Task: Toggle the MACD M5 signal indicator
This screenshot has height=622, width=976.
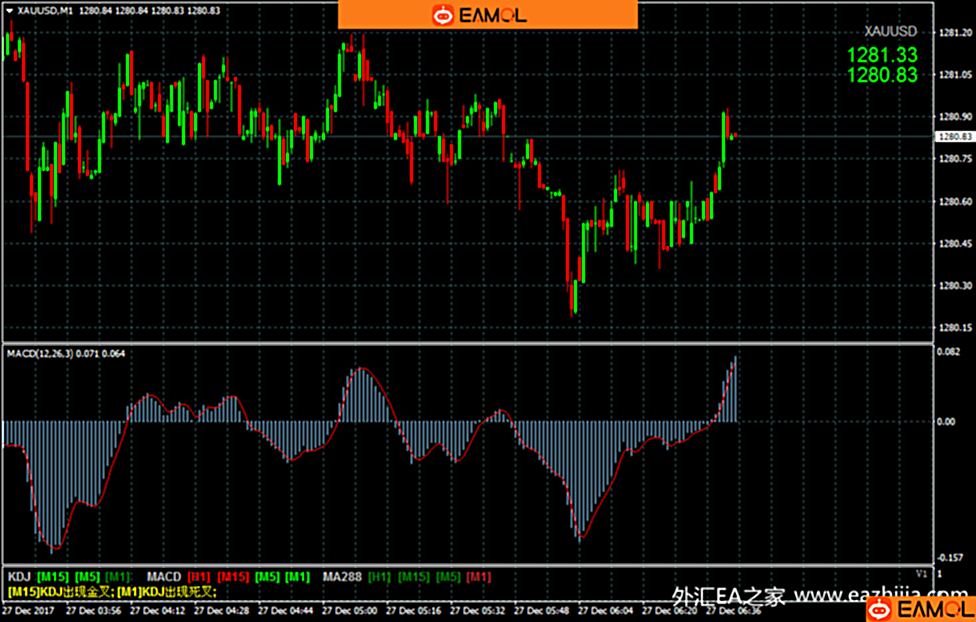Action: click(x=268, y=577)
